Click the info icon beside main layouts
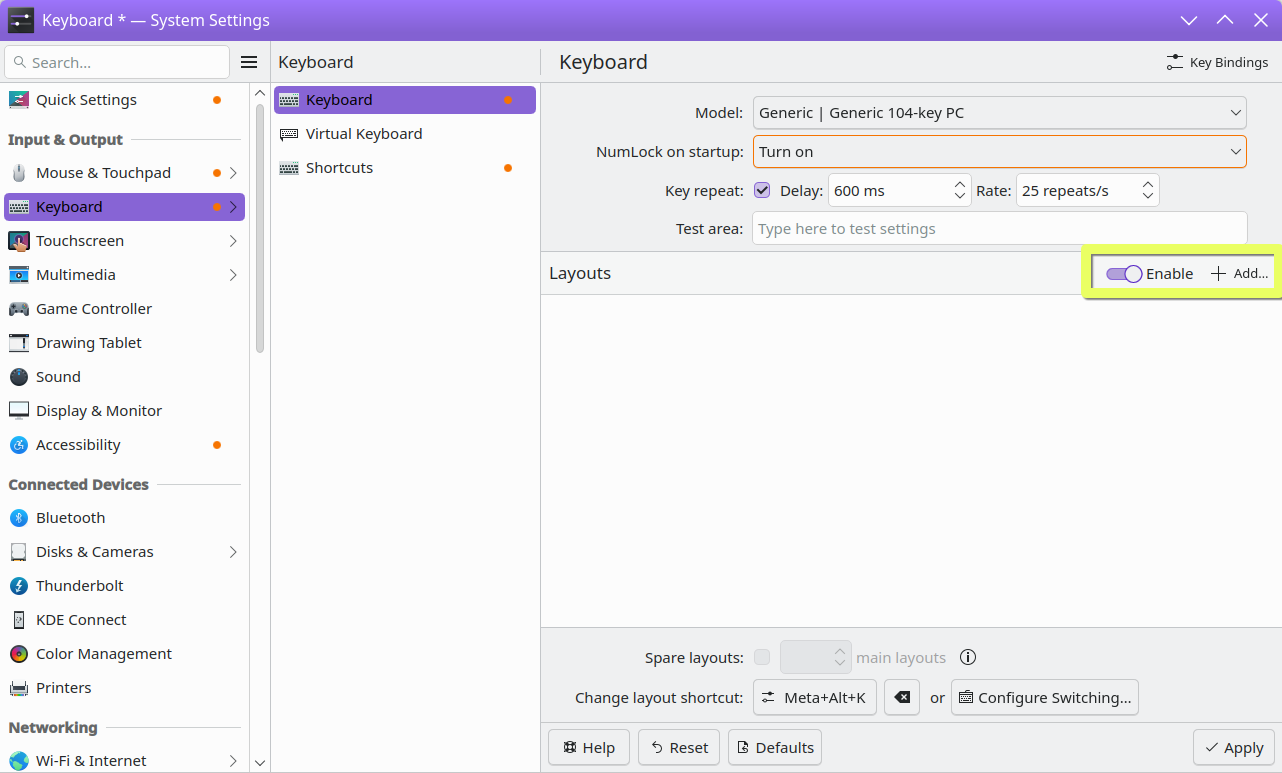The image size is (1282, 773). 968,657
